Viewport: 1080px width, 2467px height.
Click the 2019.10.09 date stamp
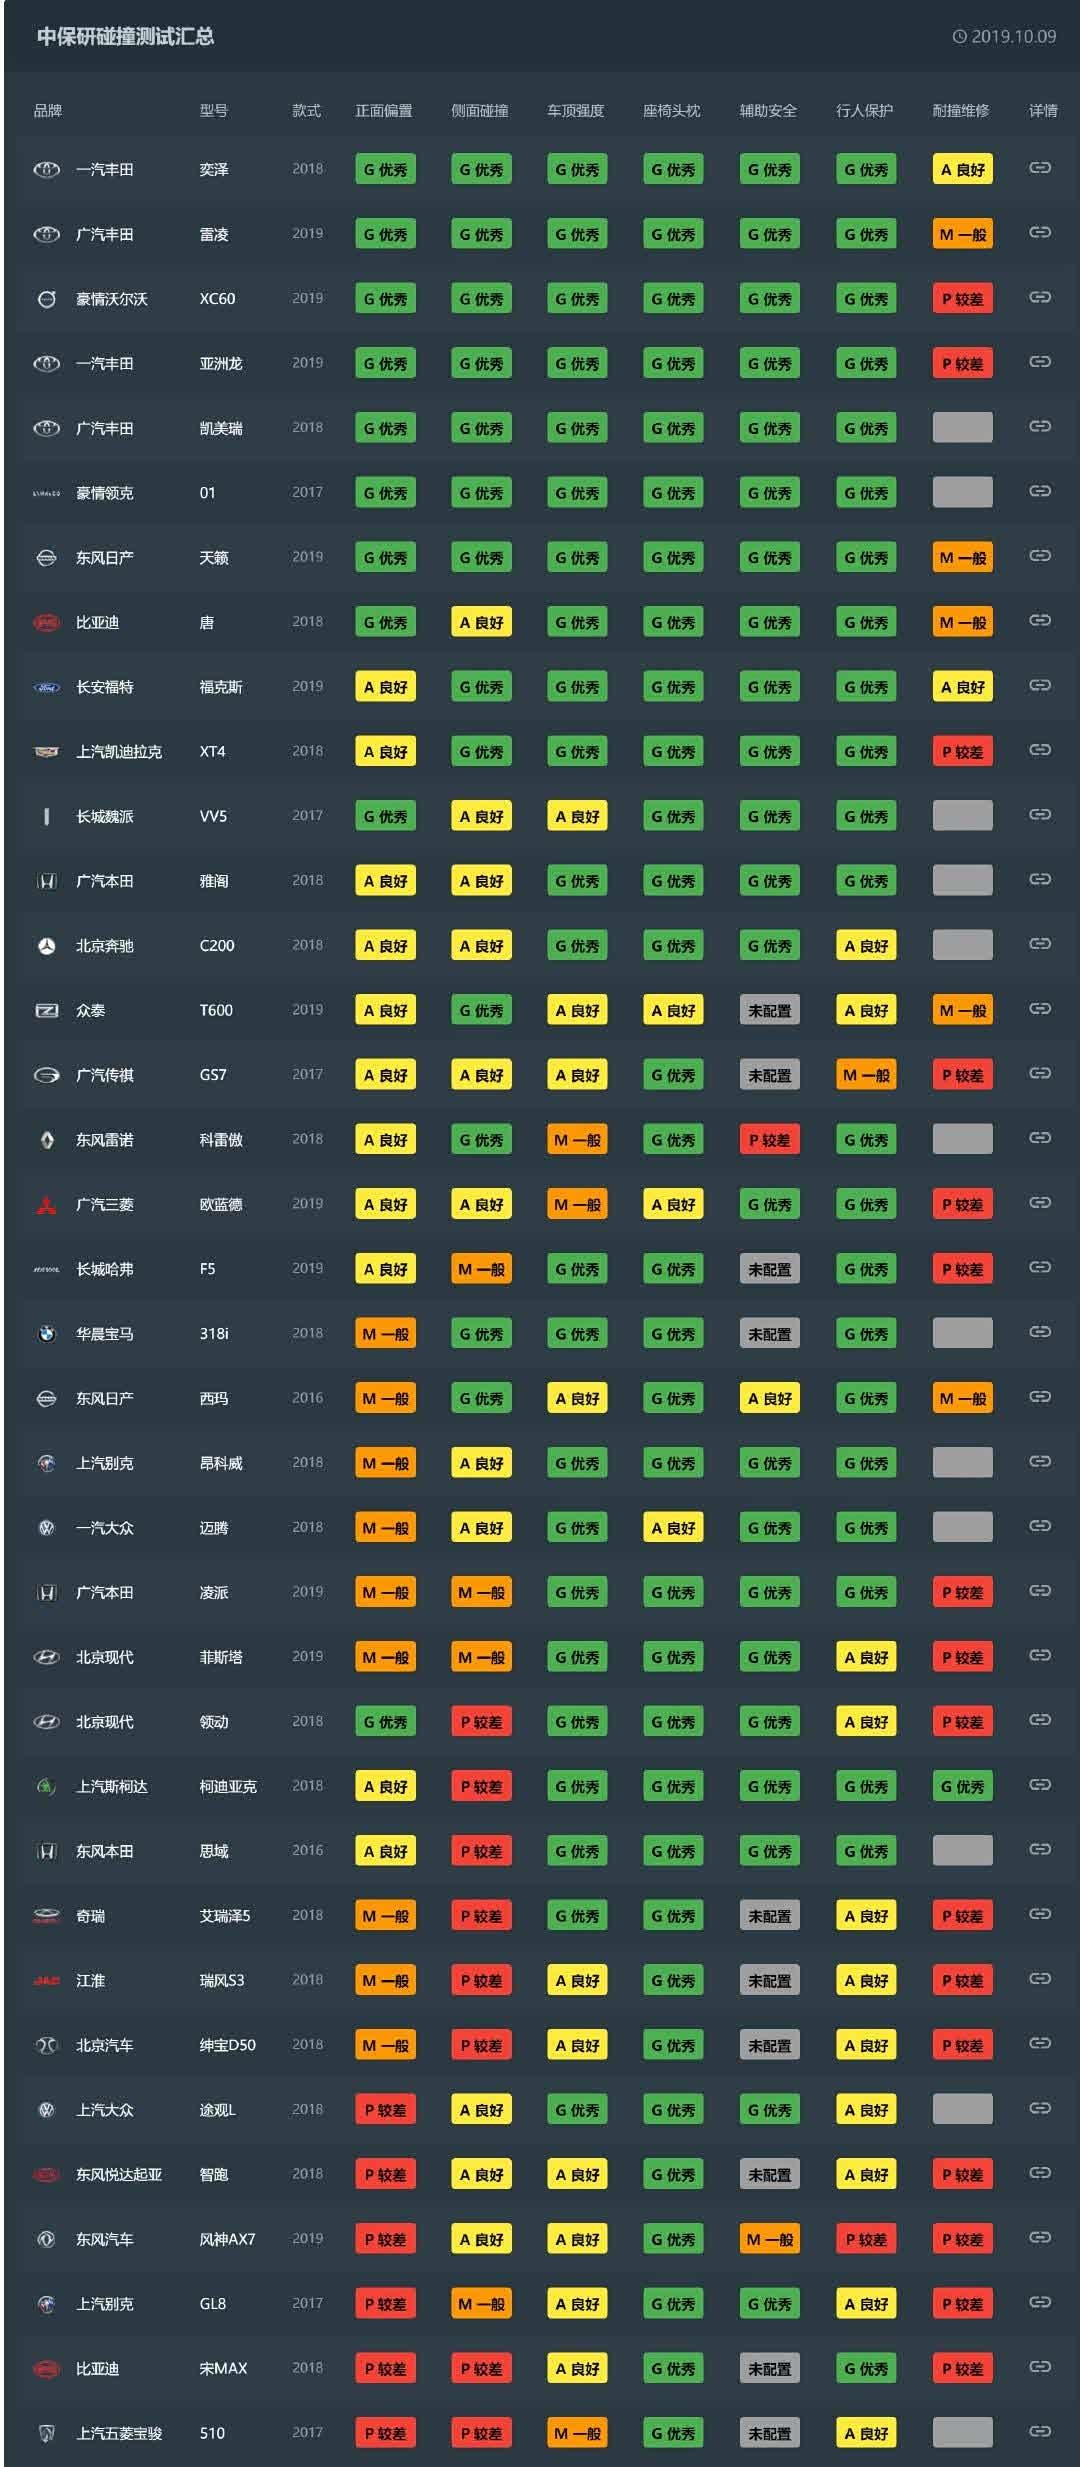pyautogui.click(x=1004, y=37)
